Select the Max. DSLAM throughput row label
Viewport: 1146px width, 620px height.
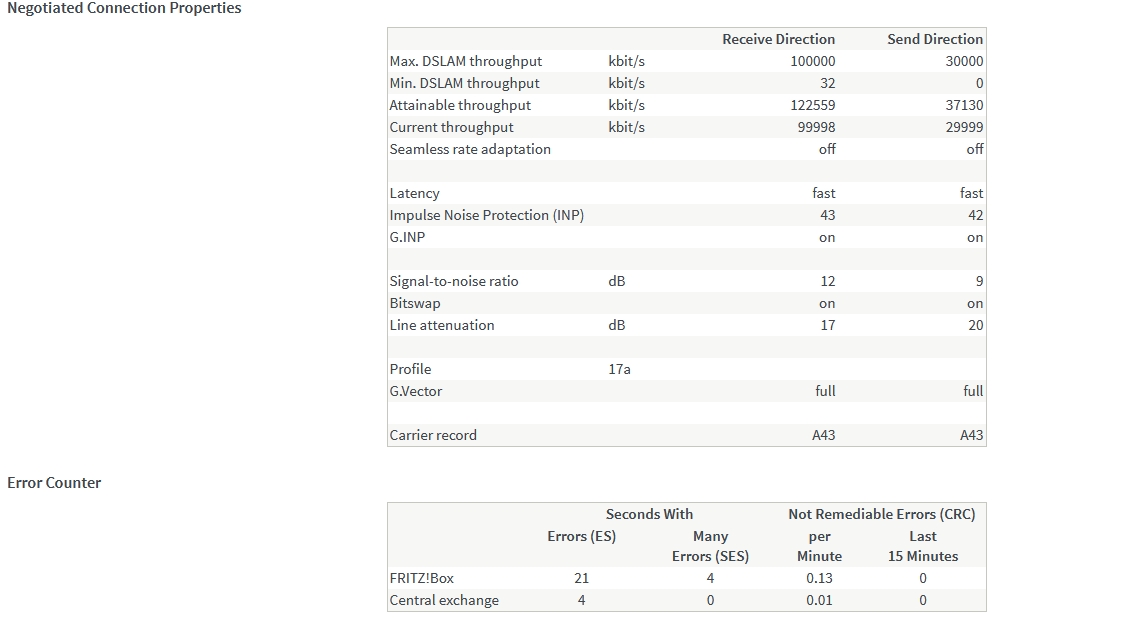point(465,61)
